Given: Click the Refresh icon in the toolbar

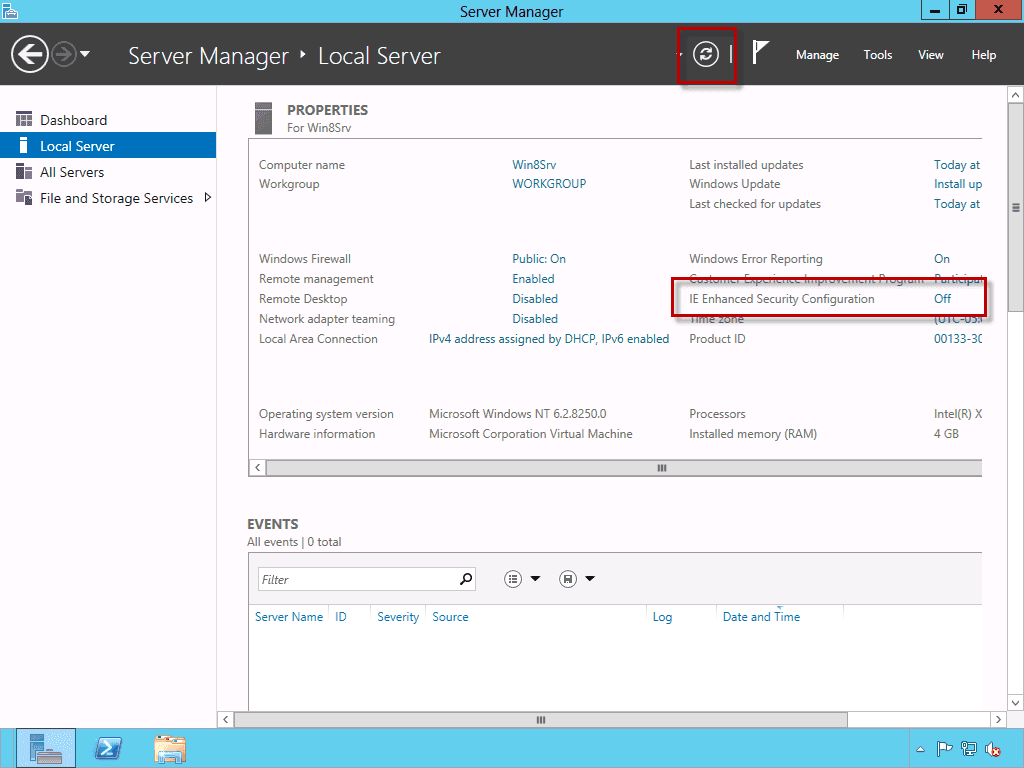Looking at the screenshot, I should click(x=706, y=55).
